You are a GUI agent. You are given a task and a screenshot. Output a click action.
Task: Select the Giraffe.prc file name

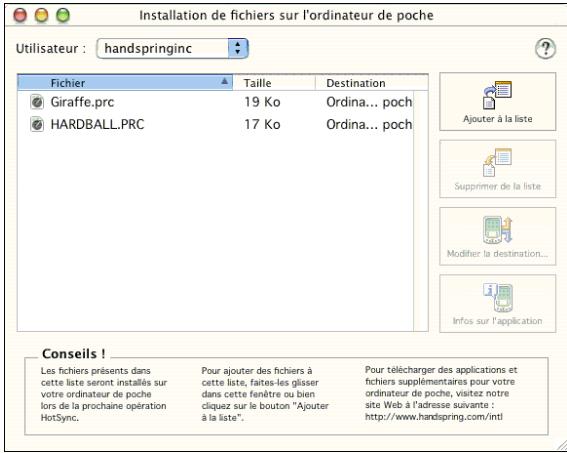tap(82, 102)
